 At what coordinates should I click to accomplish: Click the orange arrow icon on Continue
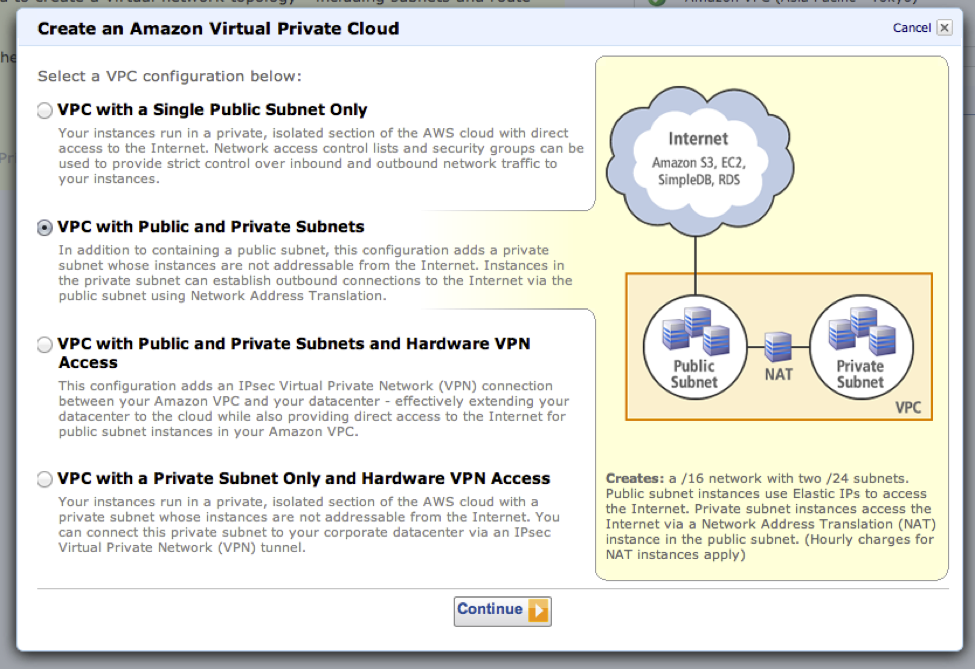(x=538, y=610)
